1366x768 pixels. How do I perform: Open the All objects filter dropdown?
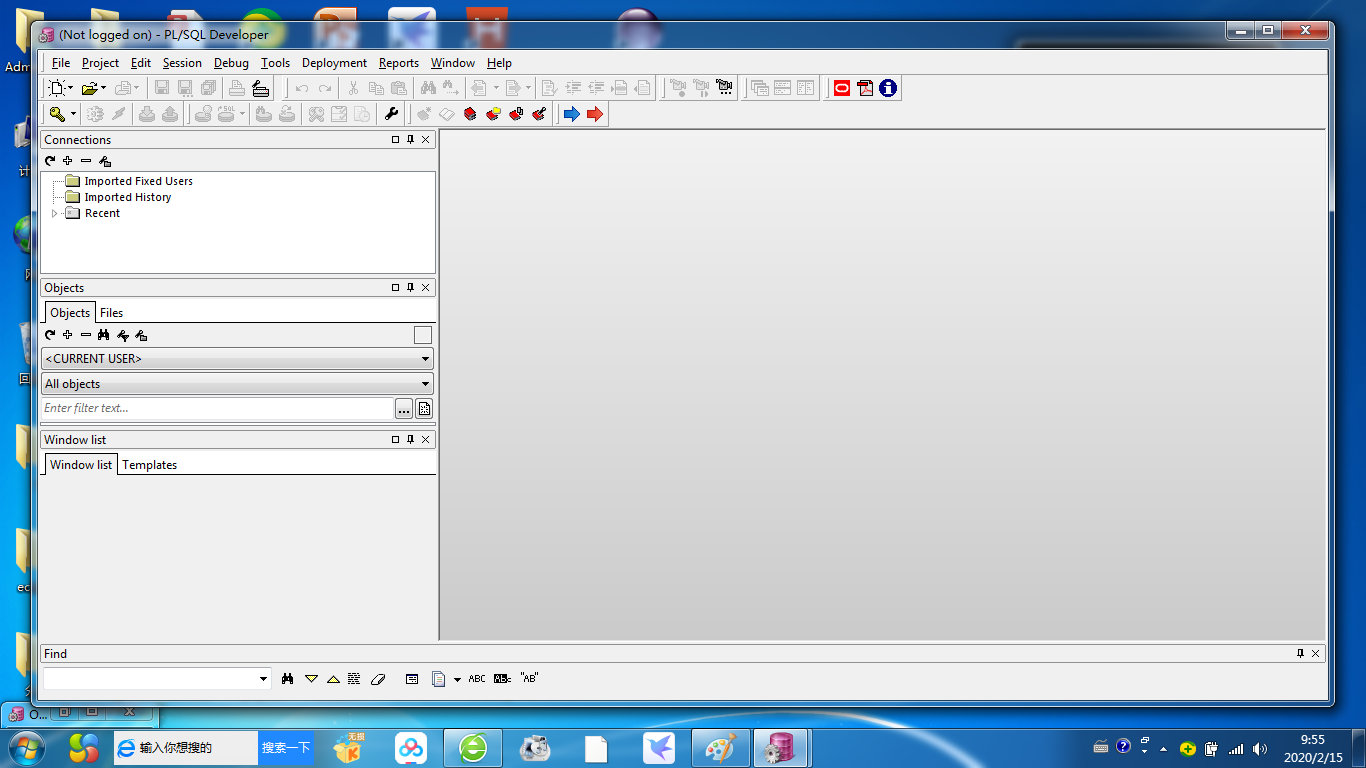(237, 384)
